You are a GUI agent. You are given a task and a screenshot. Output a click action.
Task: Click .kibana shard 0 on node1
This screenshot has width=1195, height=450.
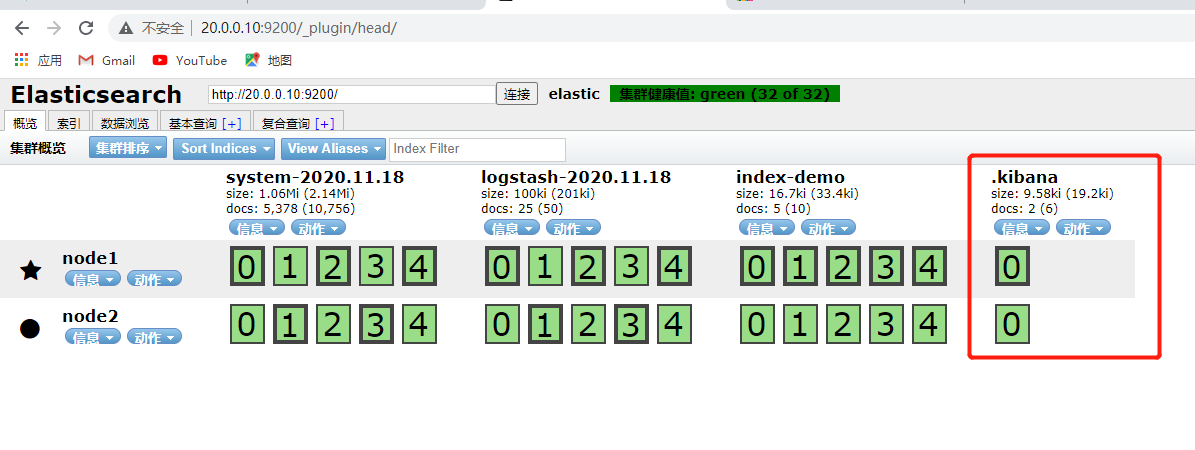pyautogui.click(x=1011, y=268)
